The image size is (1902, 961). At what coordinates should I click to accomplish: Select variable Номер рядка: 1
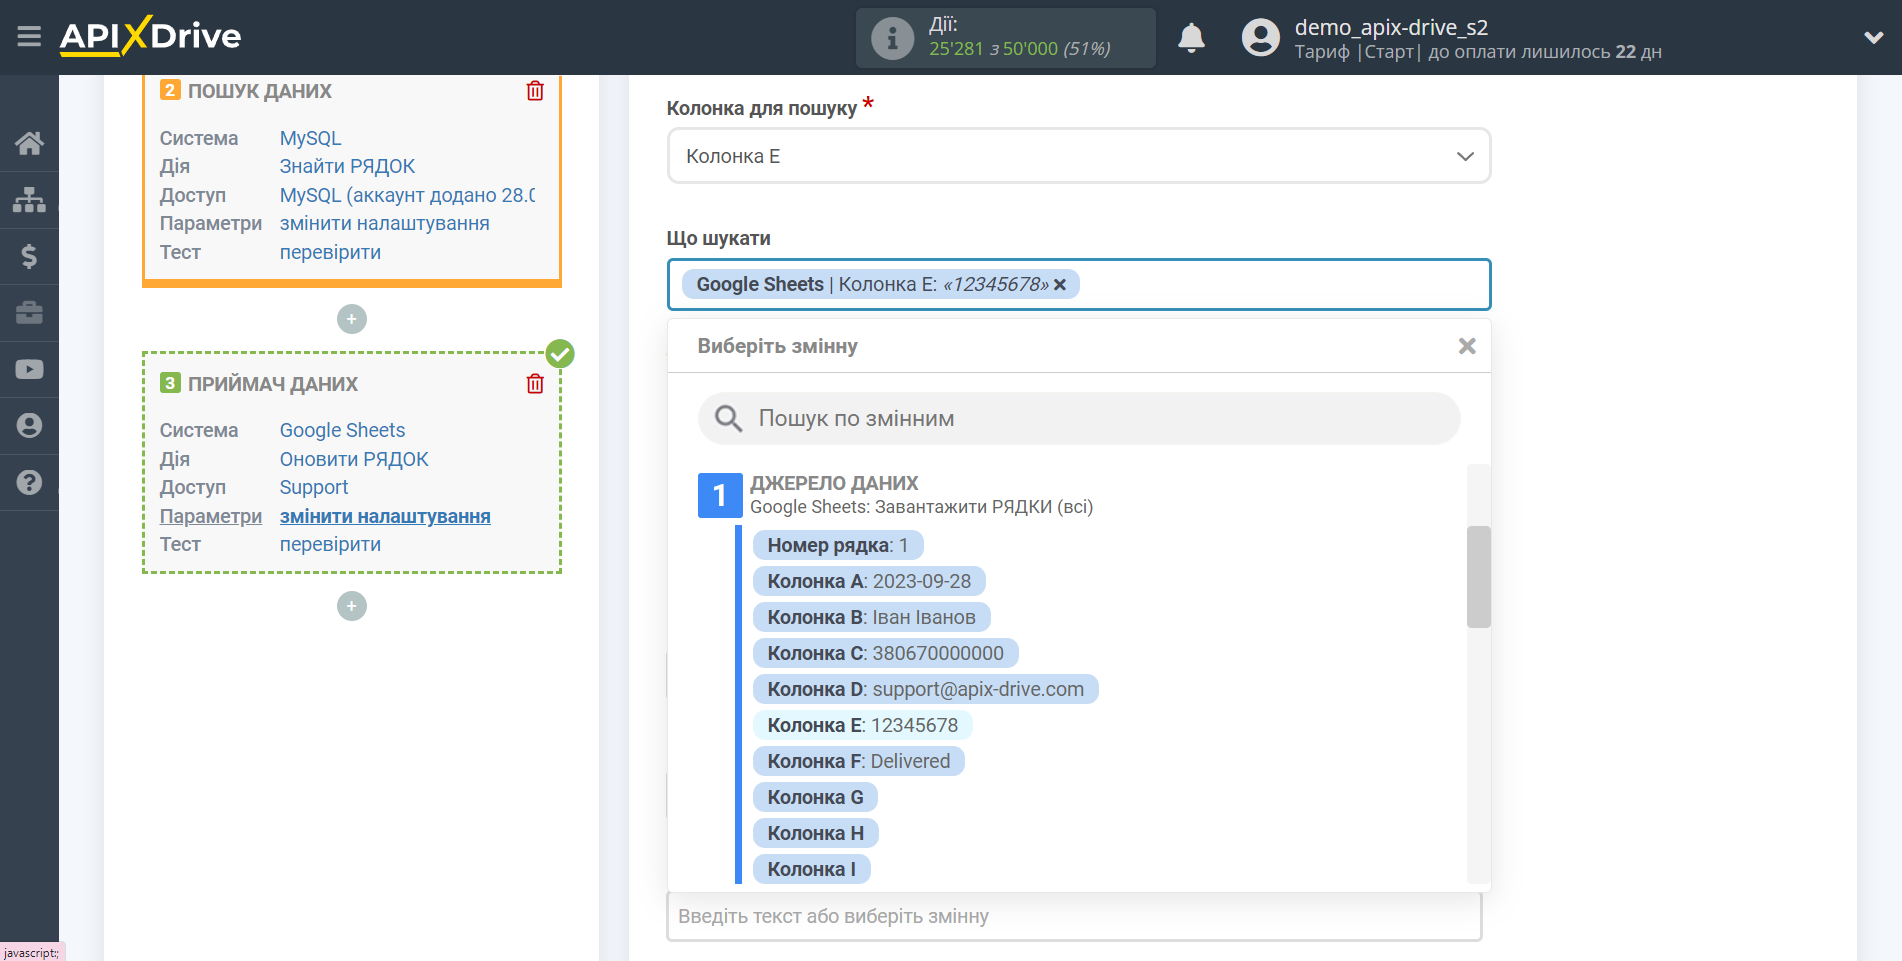837,545
